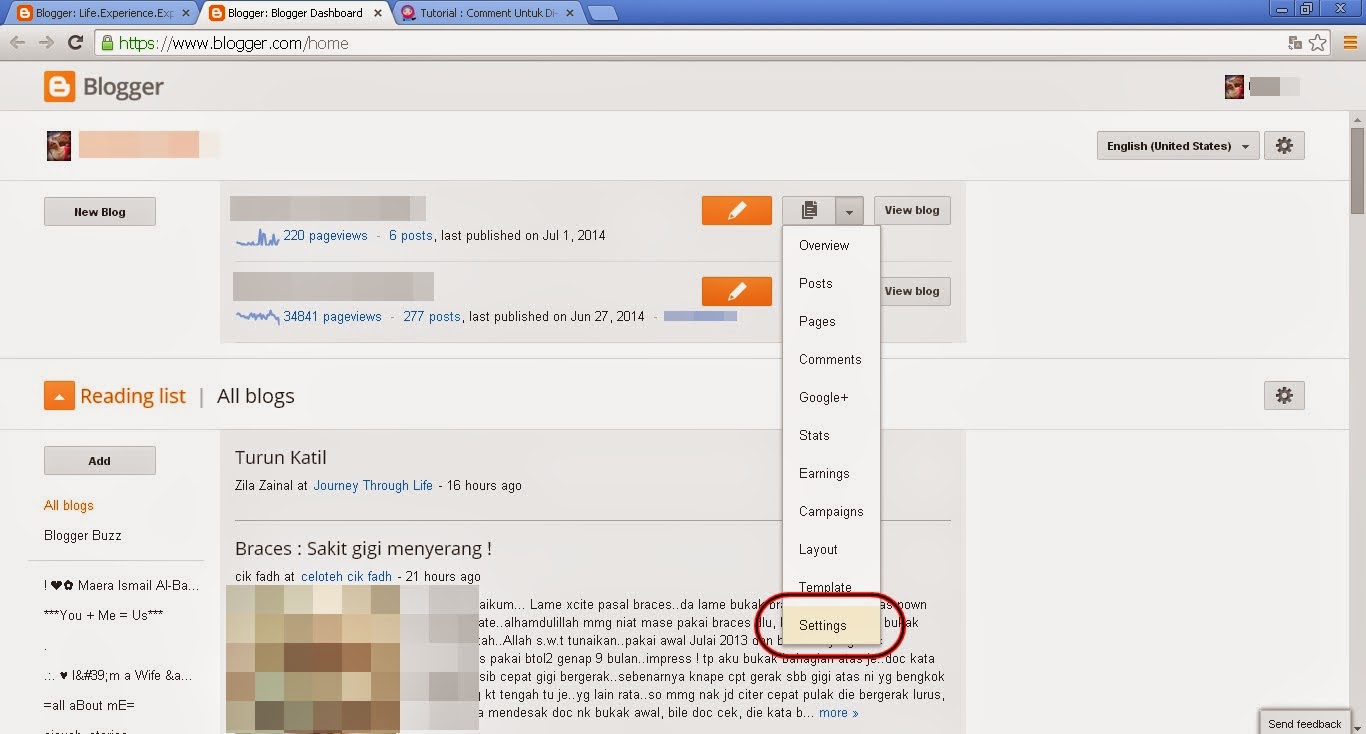
Task: Switch to Reading list view
Action: 133,396
